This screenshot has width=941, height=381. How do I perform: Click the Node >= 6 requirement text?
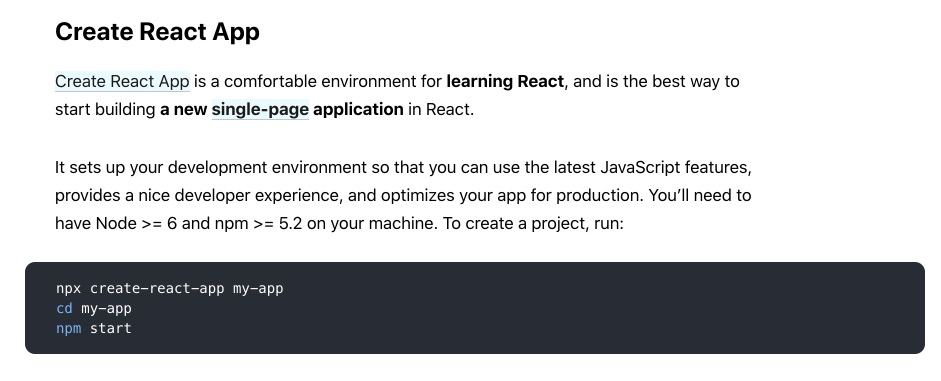pyautogui.click(x=136, y=224)
